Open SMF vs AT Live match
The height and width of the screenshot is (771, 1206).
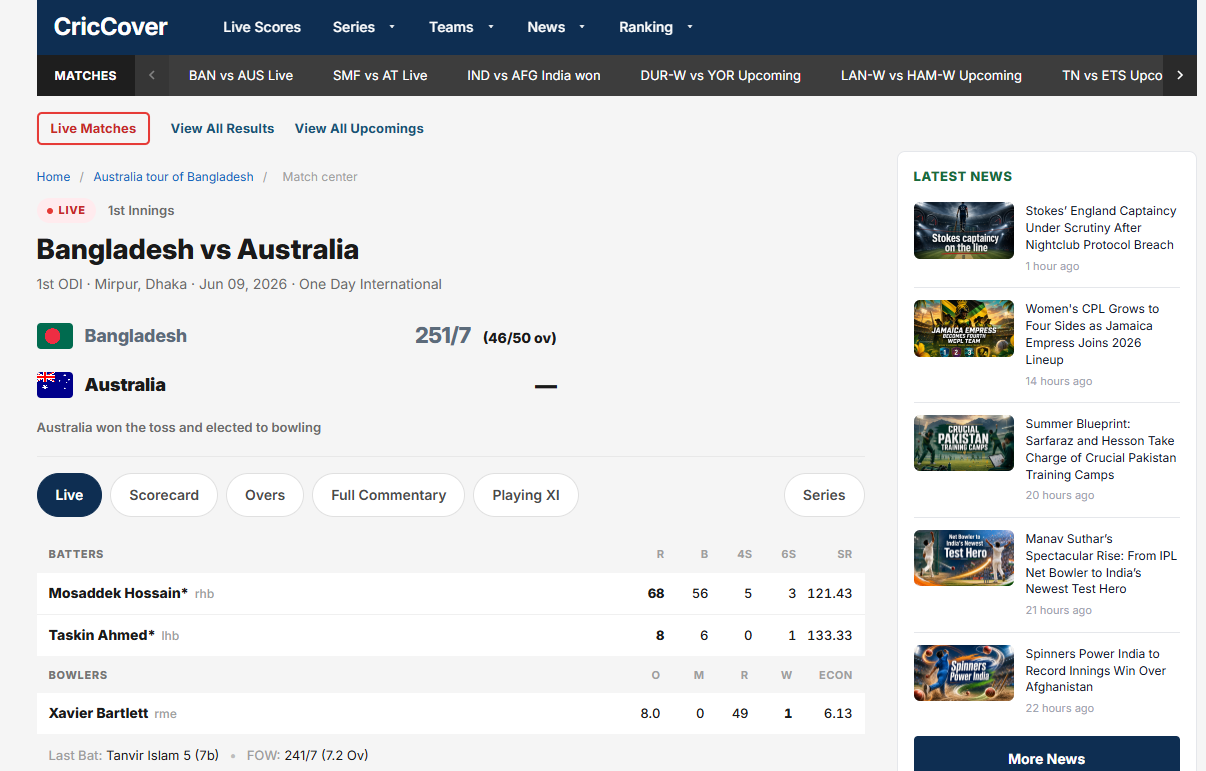(x=380, y=75)
